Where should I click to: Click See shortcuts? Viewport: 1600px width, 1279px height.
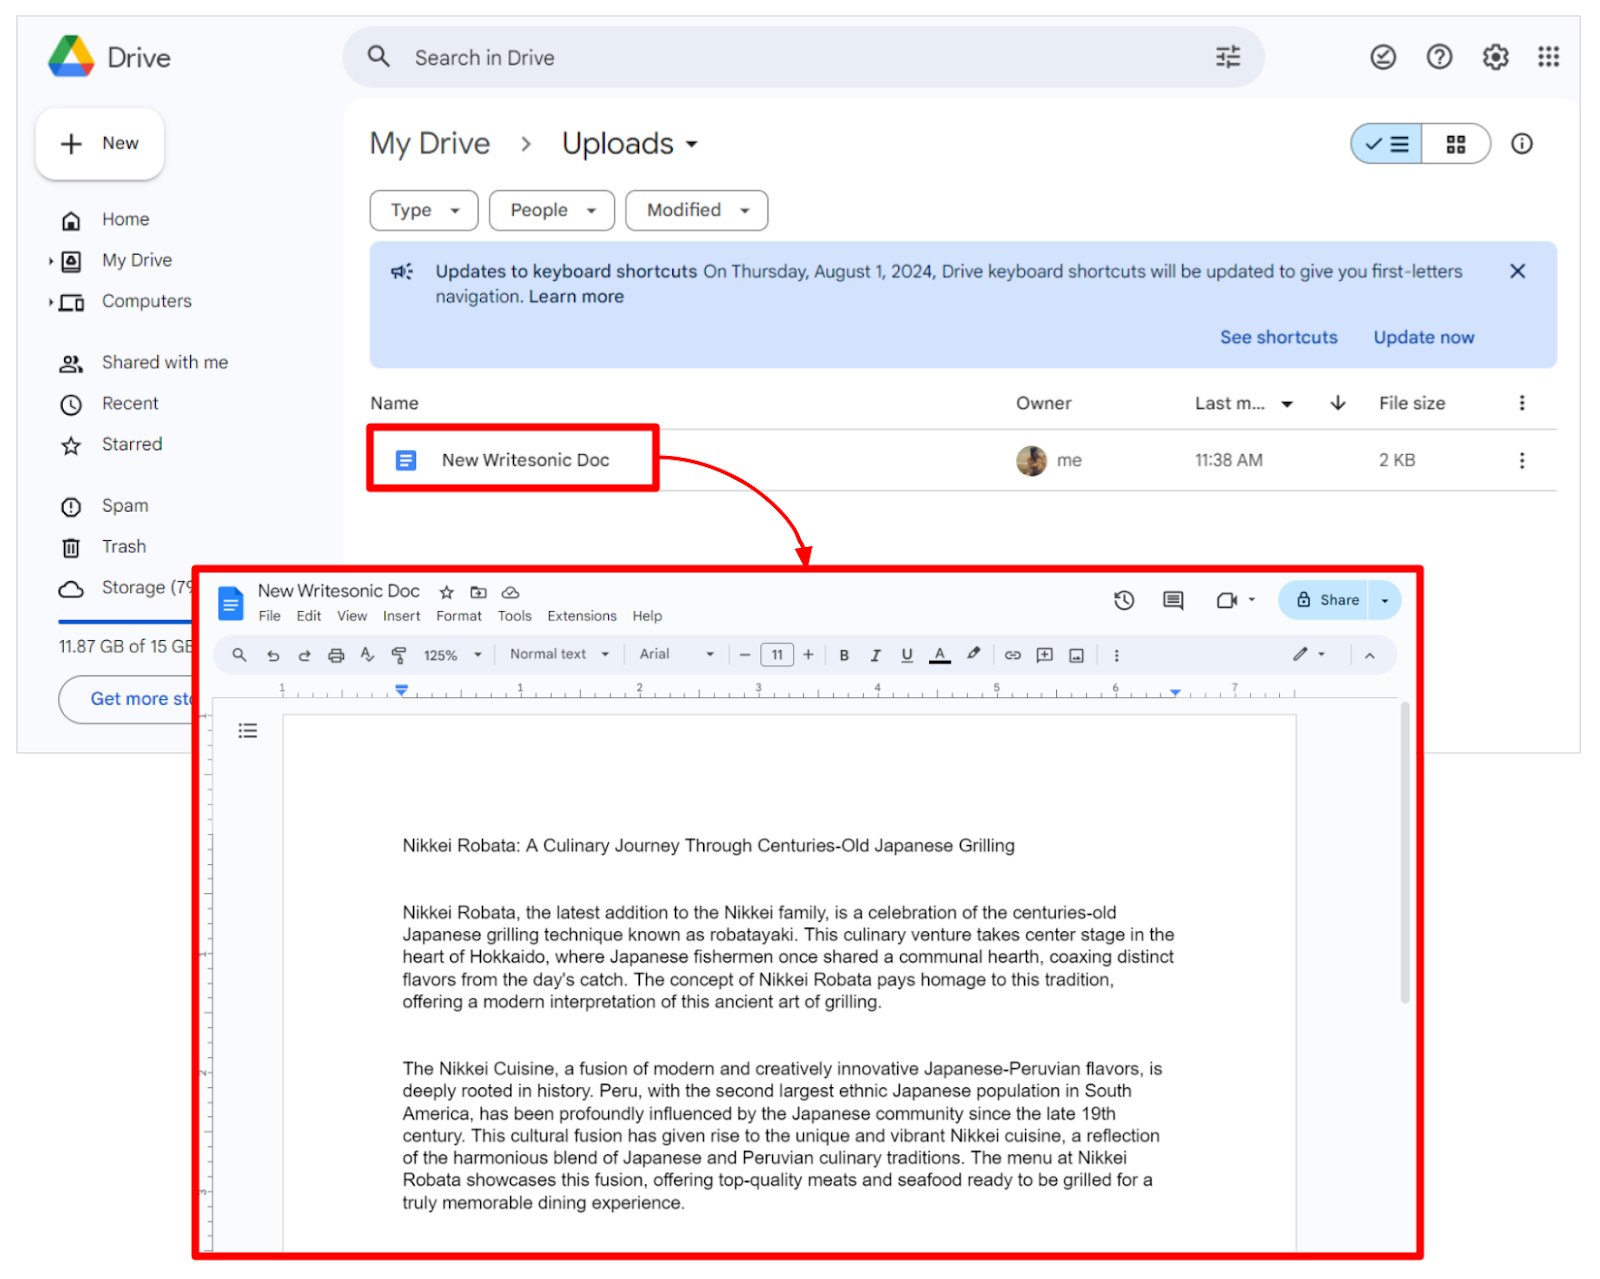[x=1278, y=337]
